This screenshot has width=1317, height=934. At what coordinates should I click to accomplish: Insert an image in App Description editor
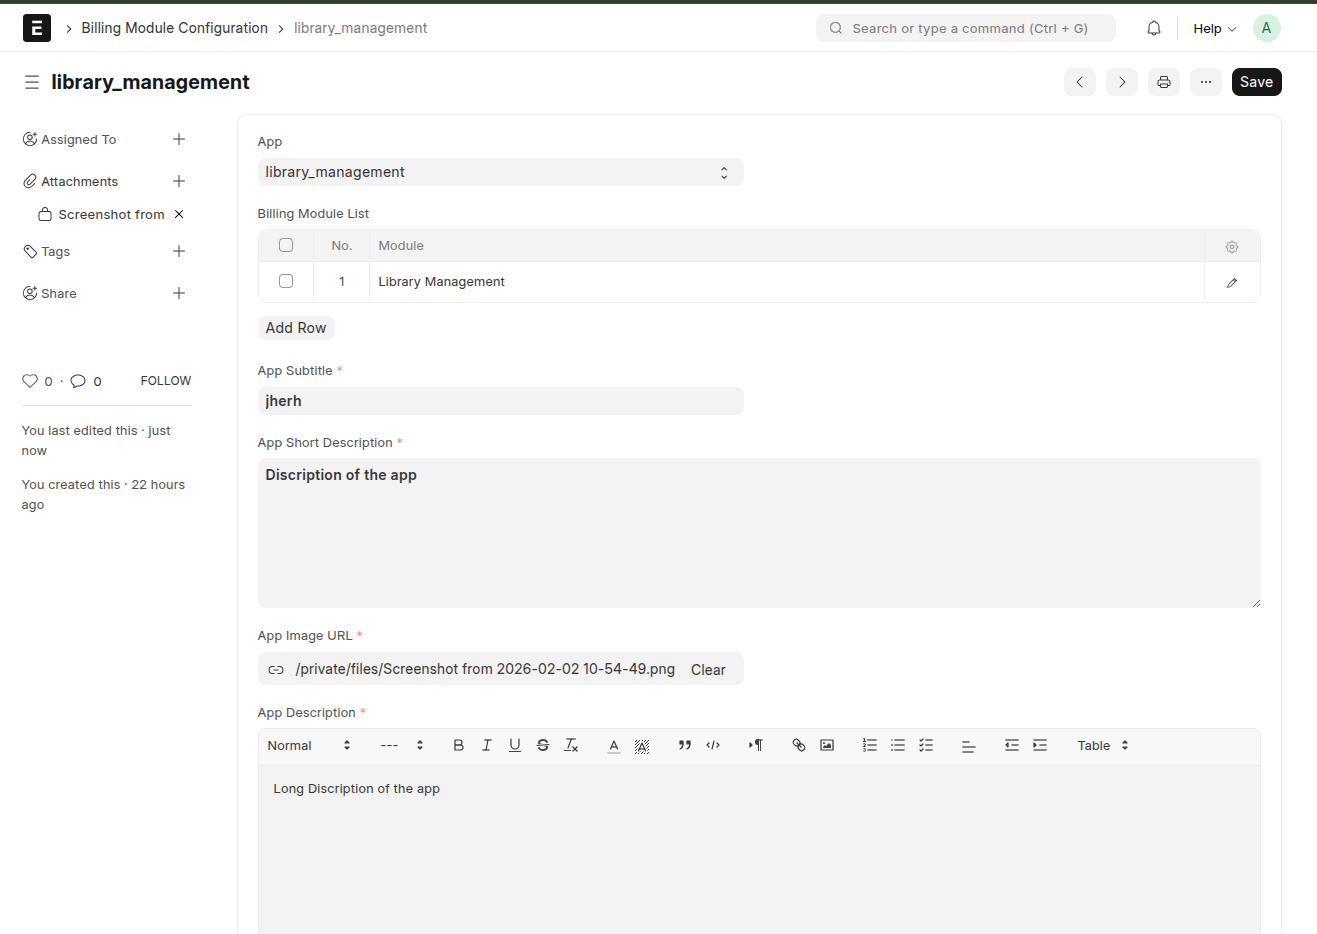(x=826, y=745)
